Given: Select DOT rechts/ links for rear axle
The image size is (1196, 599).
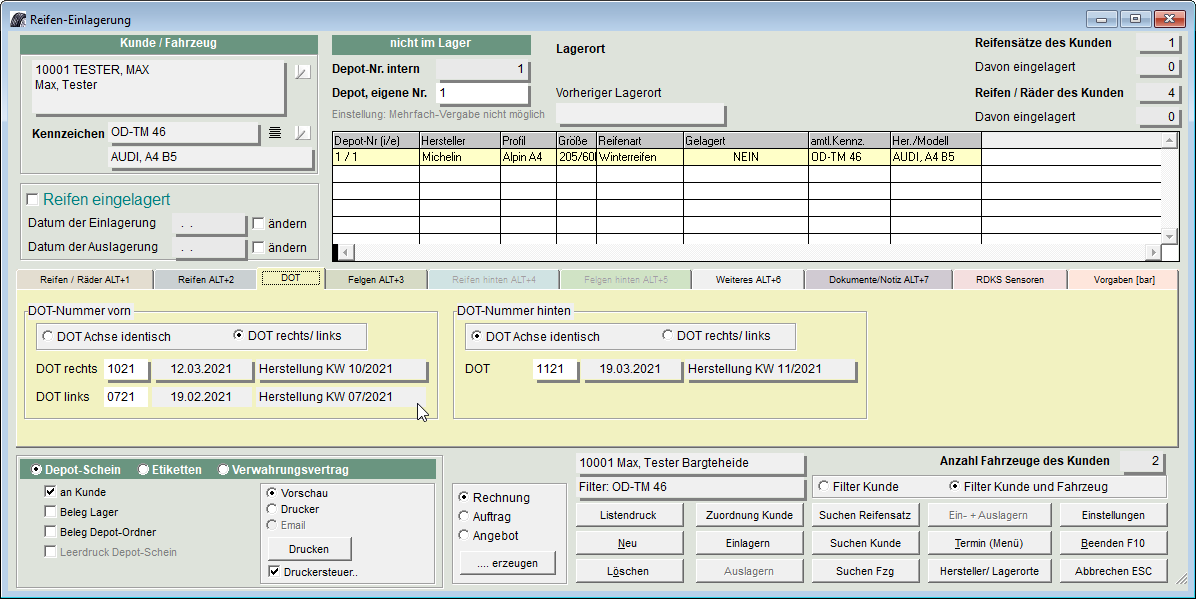Looking at the screenshot, I should click(667, 336).
